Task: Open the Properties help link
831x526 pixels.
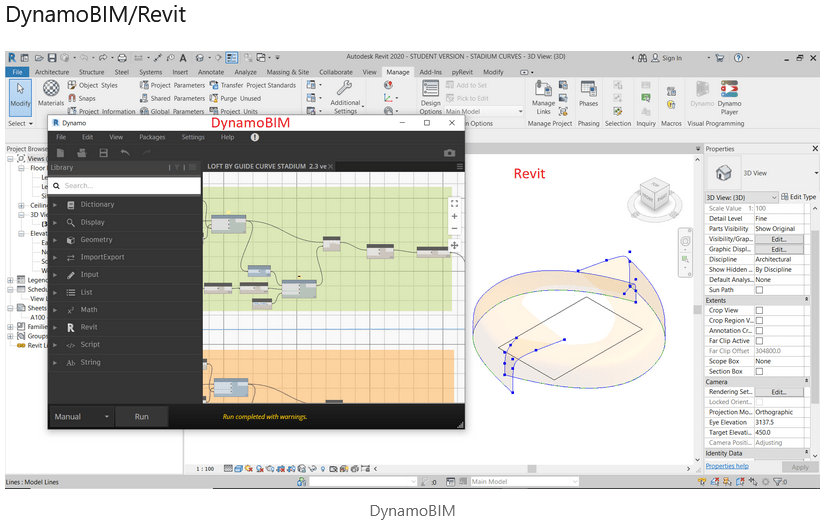Action: coord(726,466)
